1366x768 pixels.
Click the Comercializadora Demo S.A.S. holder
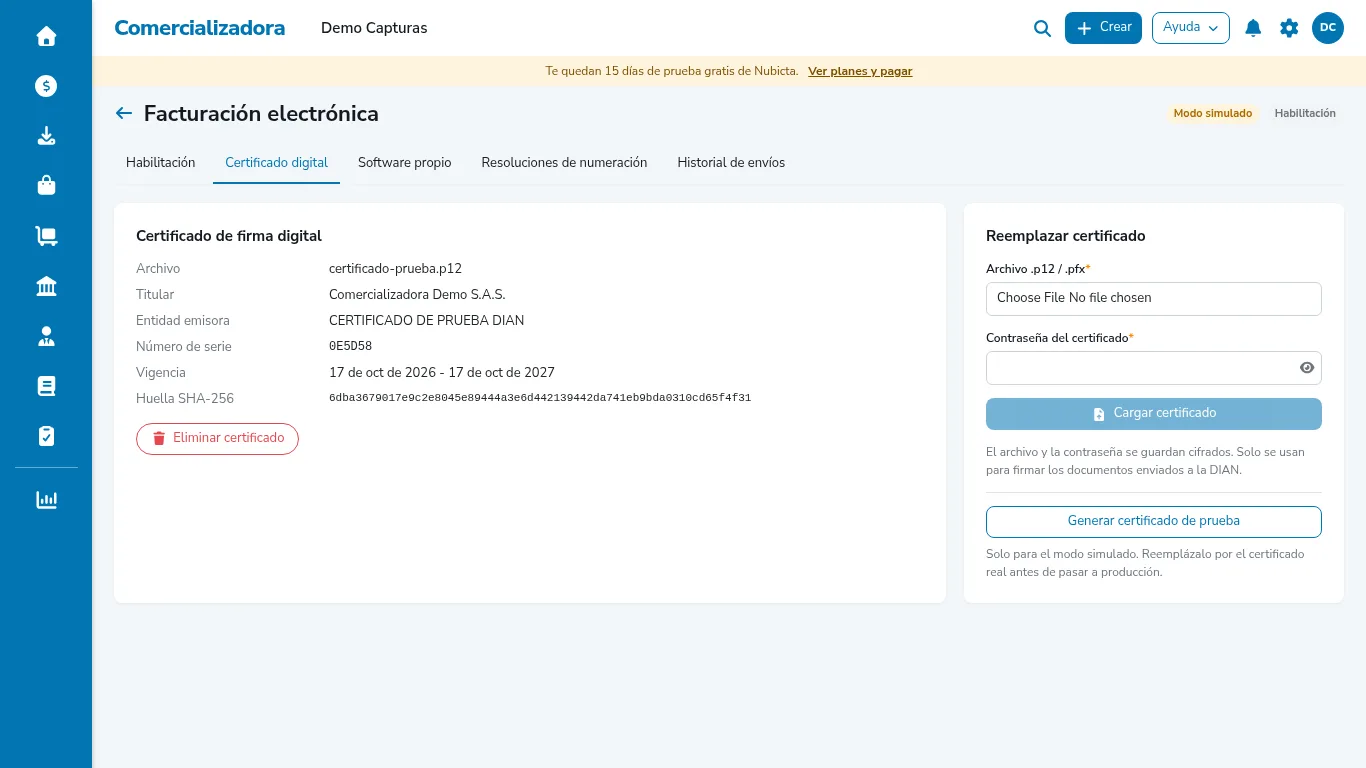pyautogui.click(x=417, y=295)
